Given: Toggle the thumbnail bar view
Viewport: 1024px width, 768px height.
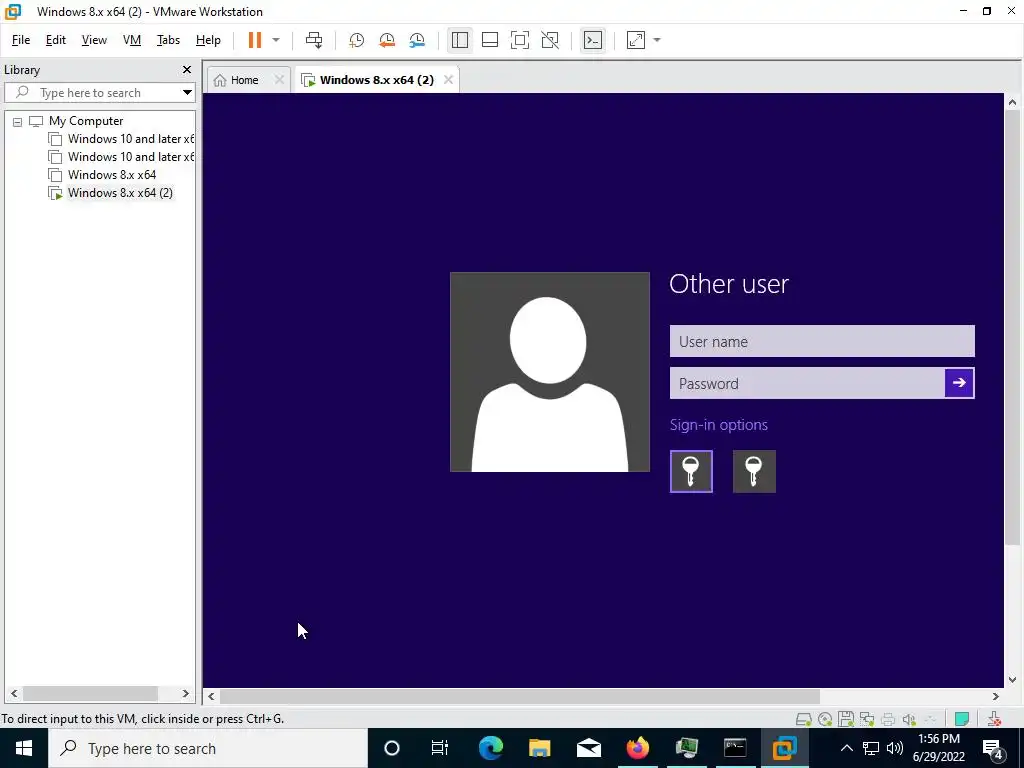Looking at the screenshot, I should (x=490, y=40).
